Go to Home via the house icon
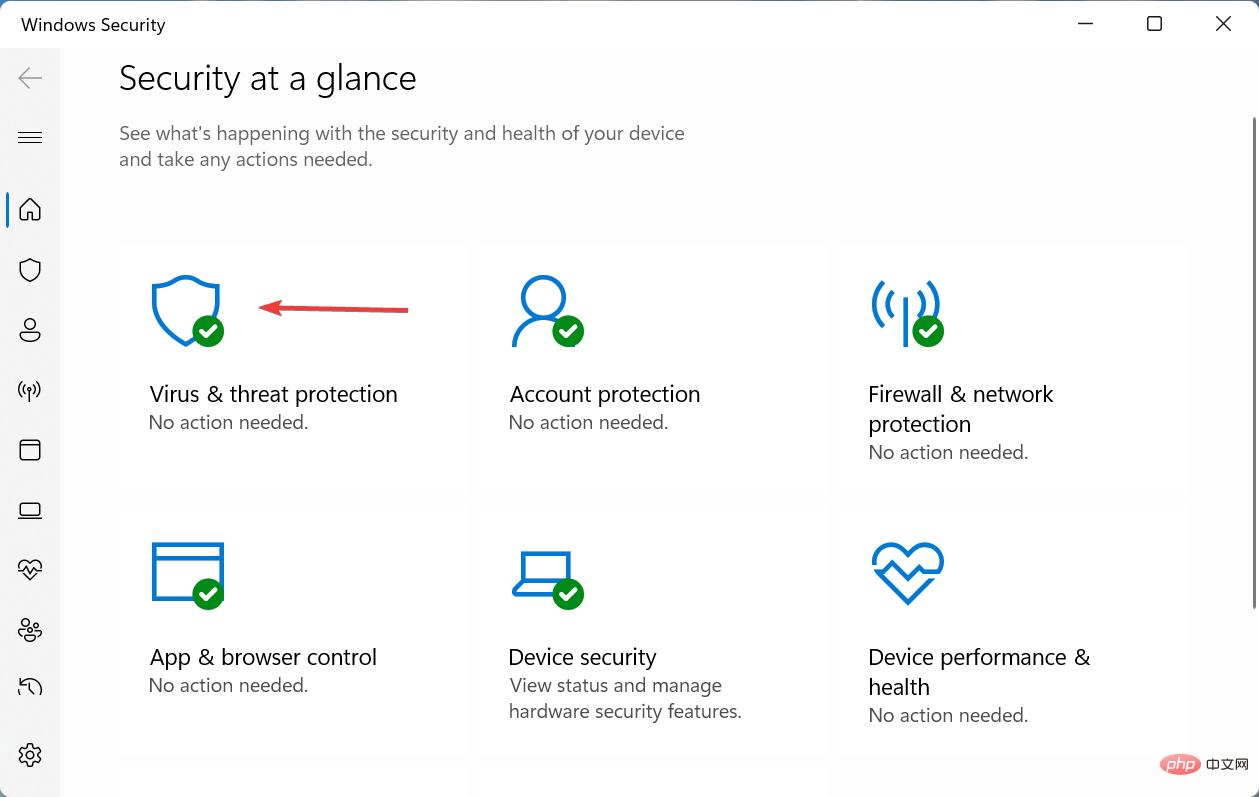This screenshot has height=797, width=1259. pos(30,210)
